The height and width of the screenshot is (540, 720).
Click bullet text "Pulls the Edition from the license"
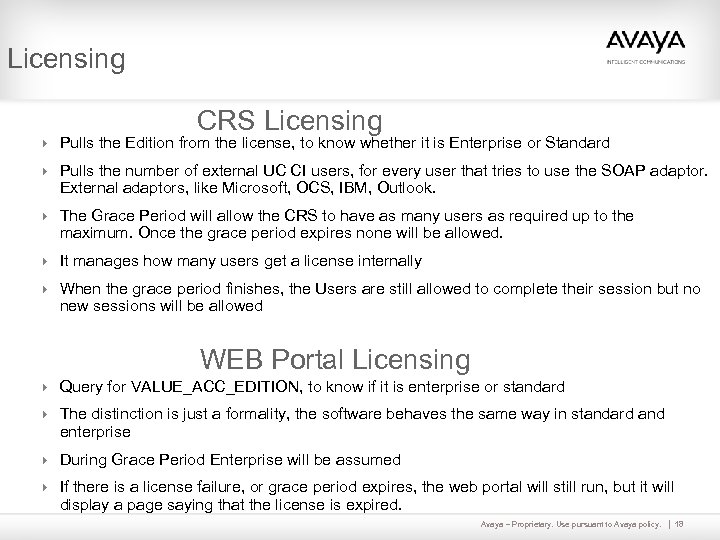(x=175, y=143)
